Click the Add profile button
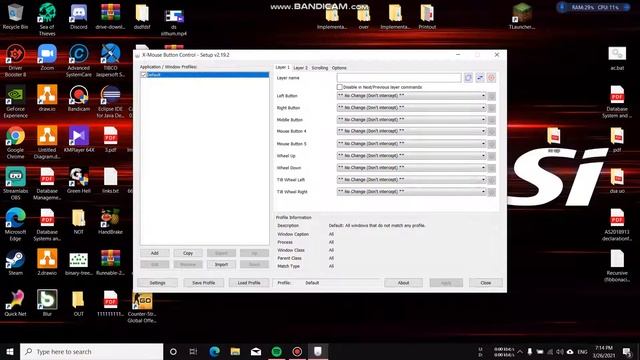 pyautogui.click(x=154, y=253)
